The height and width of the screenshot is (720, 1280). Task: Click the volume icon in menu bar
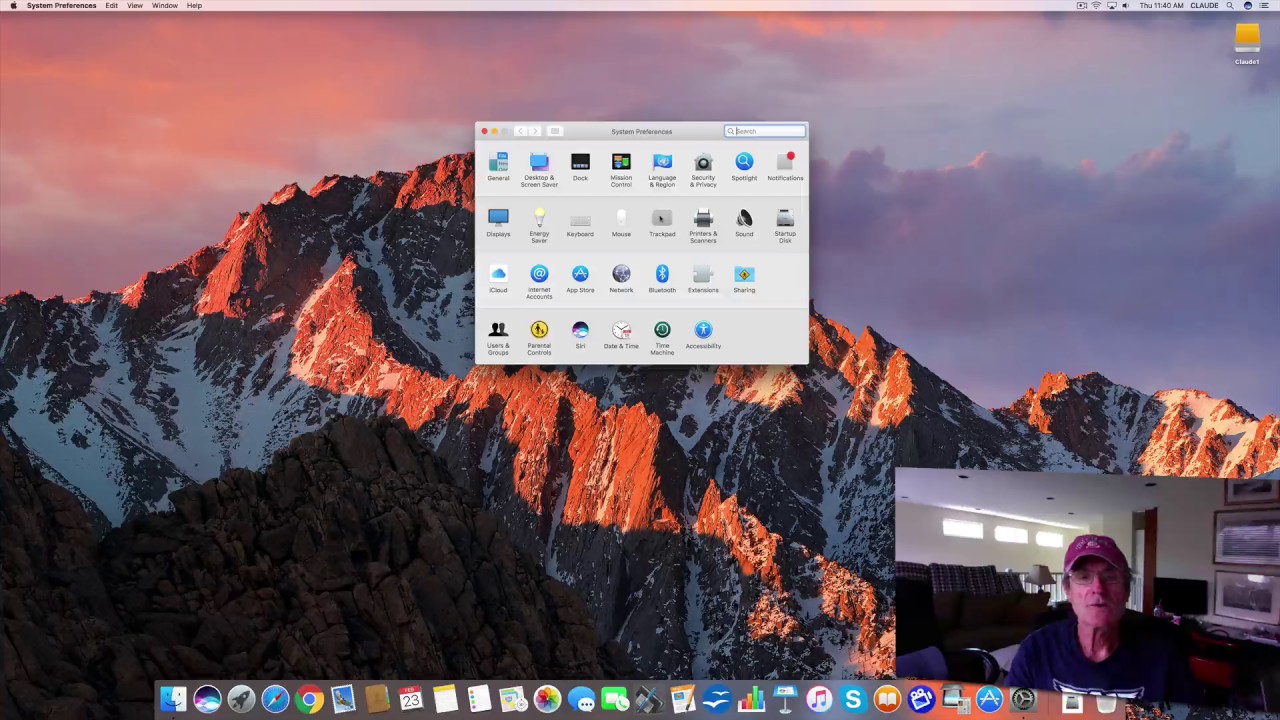click(1125, 6)
